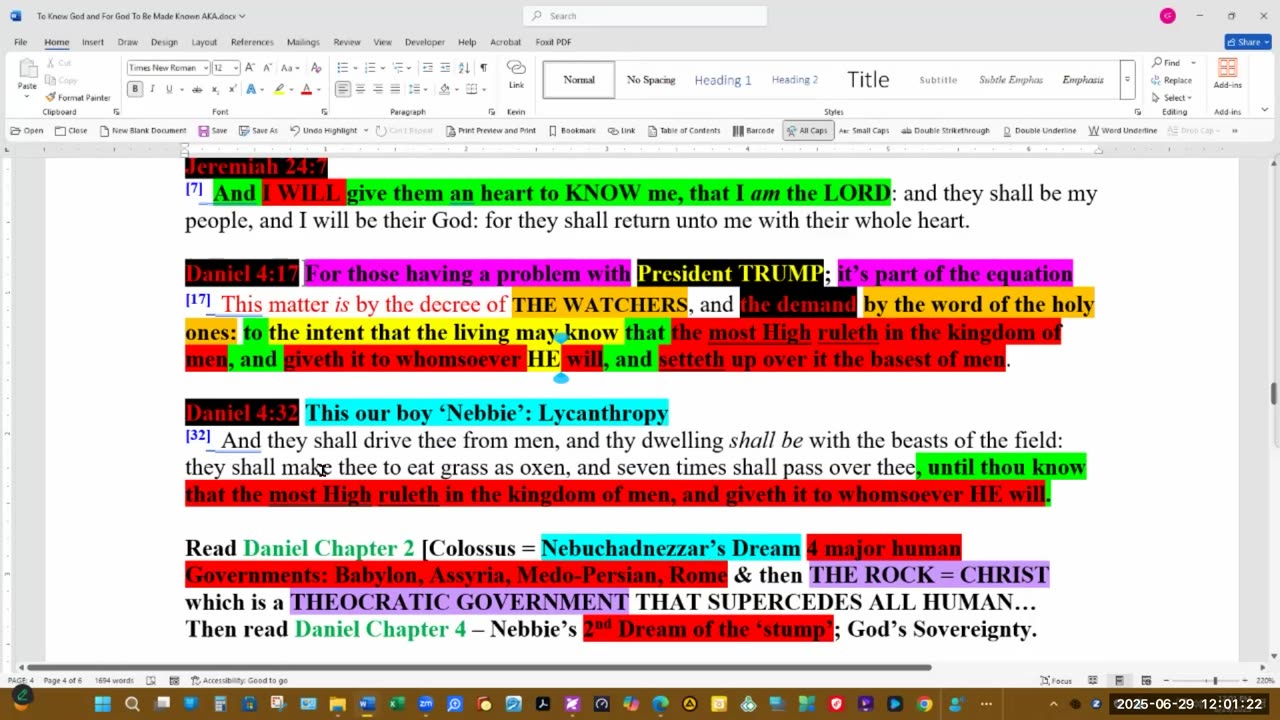Apply the Title style
Image resolution: width=1280 pixels, height=720 pixels.
tap(868, 80)
